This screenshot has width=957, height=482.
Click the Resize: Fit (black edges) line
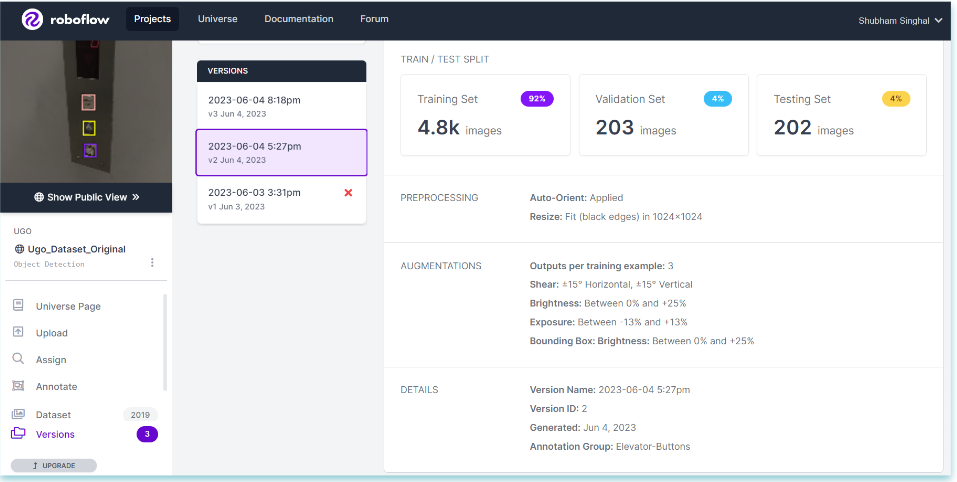pyautogui.click(x=616, y=217)
